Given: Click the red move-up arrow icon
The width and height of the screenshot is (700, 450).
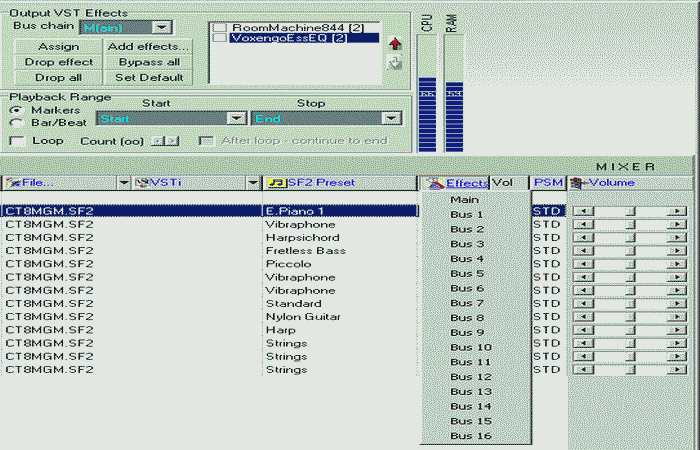Looking at the screenshot, I should click(395, 43).
